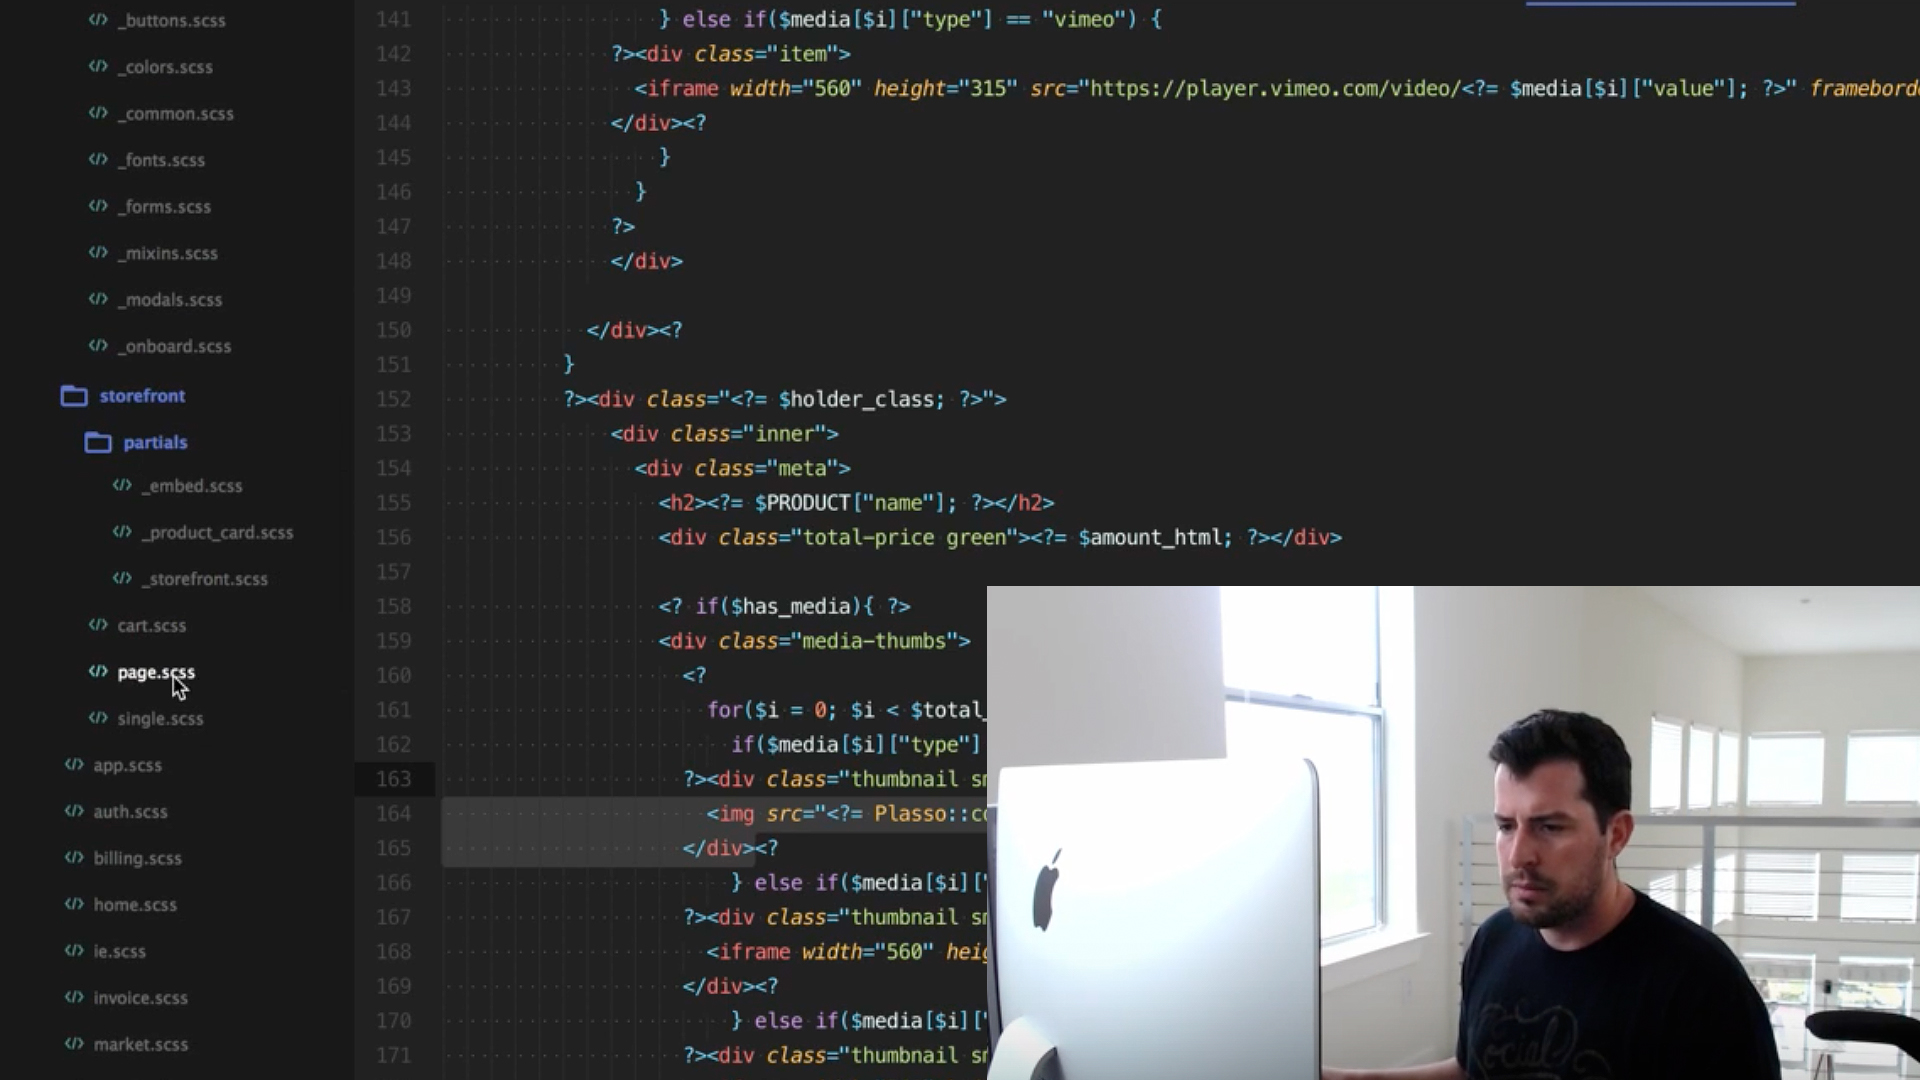This screenshot has height=1080, width=1920.
Task: Open the market.scss file
Action: coord(140,1043)
